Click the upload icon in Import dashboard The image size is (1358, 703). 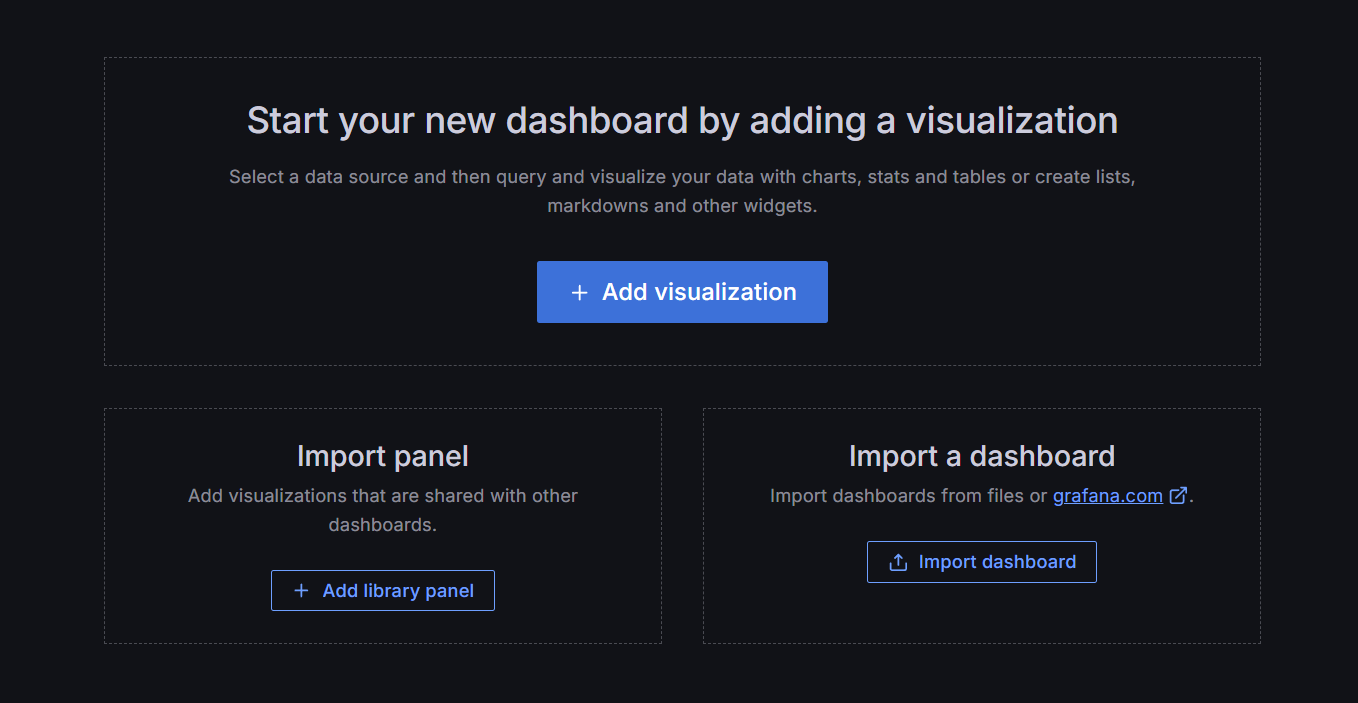click(x=898, y=562)
